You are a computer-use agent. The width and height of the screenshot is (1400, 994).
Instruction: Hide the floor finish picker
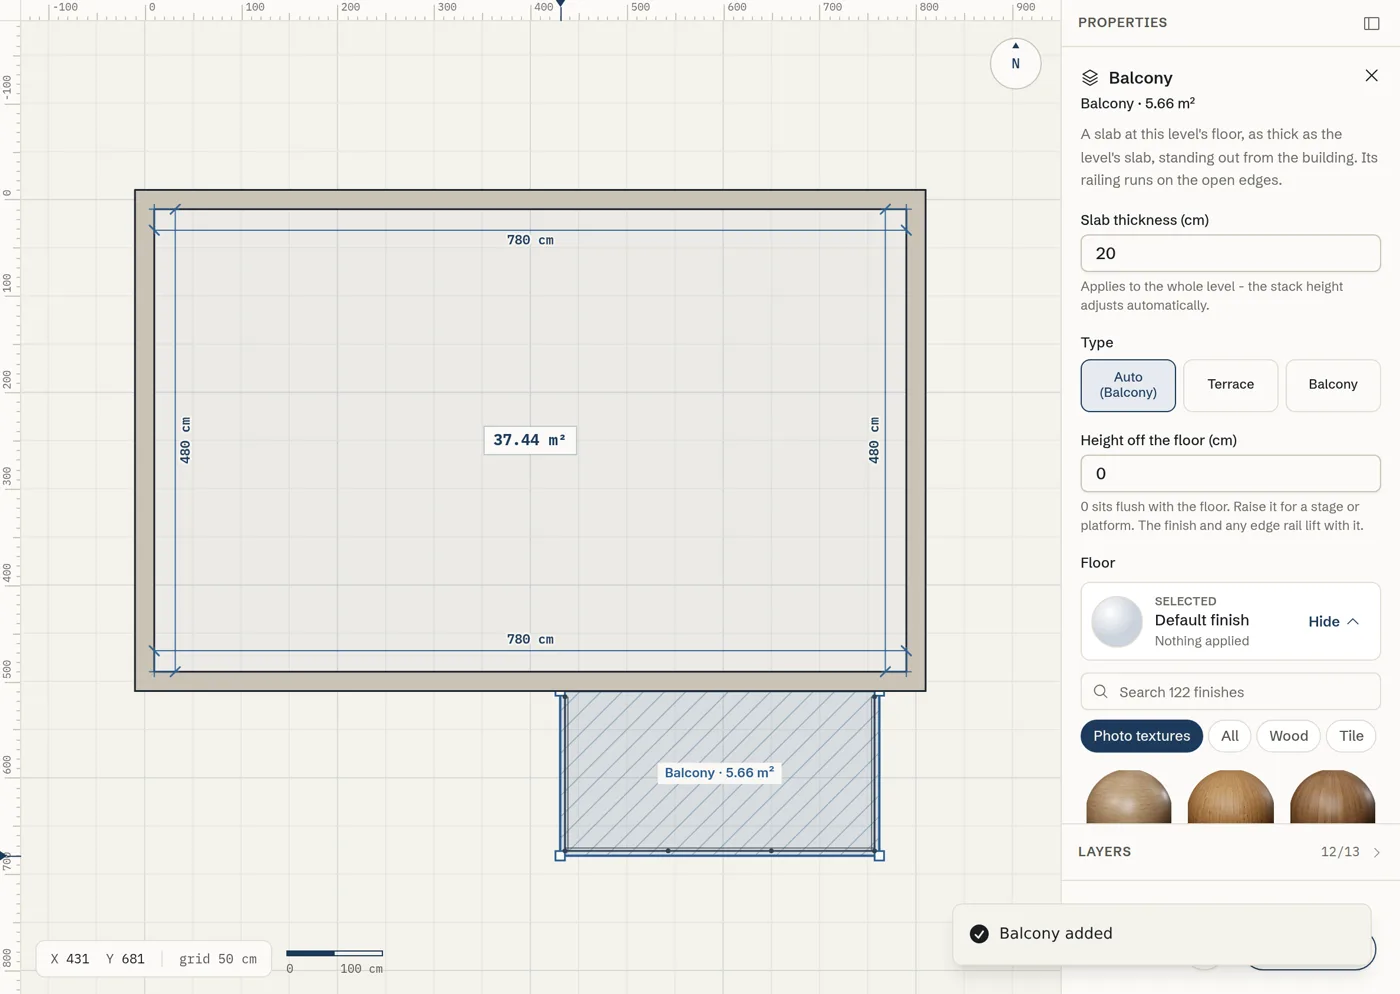coord(1334,622)
